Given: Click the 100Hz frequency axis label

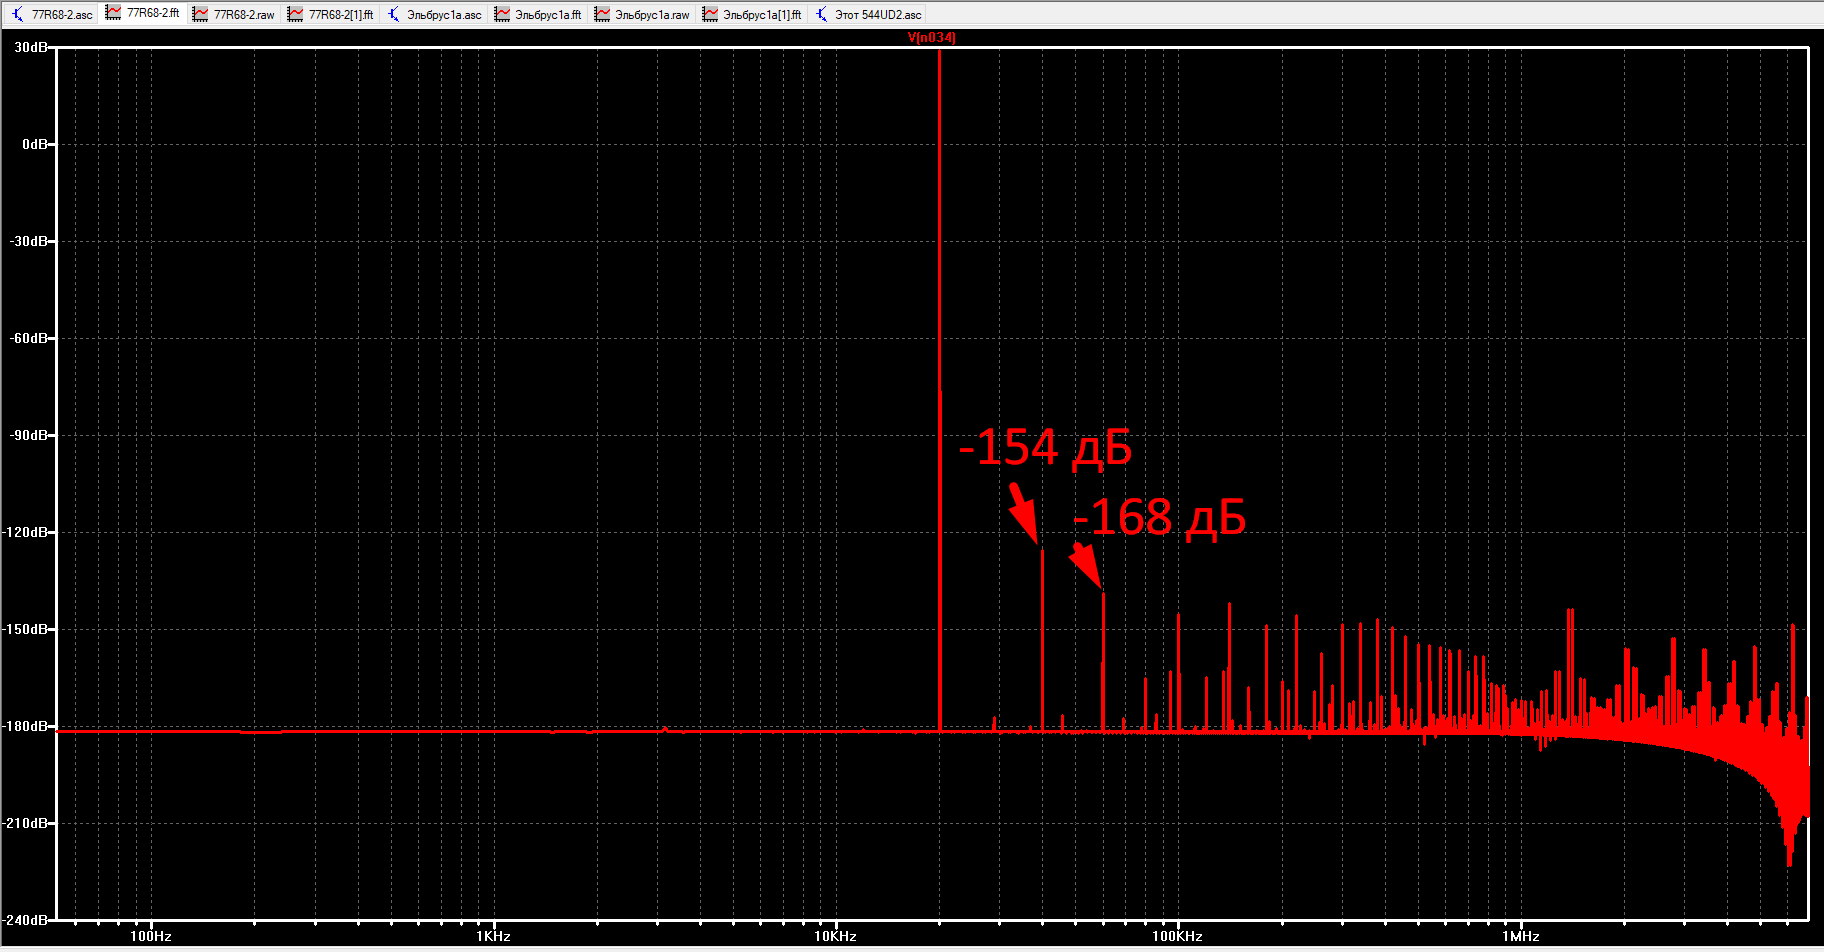Looking at the screenshot, I should click(x=151, y=936).
